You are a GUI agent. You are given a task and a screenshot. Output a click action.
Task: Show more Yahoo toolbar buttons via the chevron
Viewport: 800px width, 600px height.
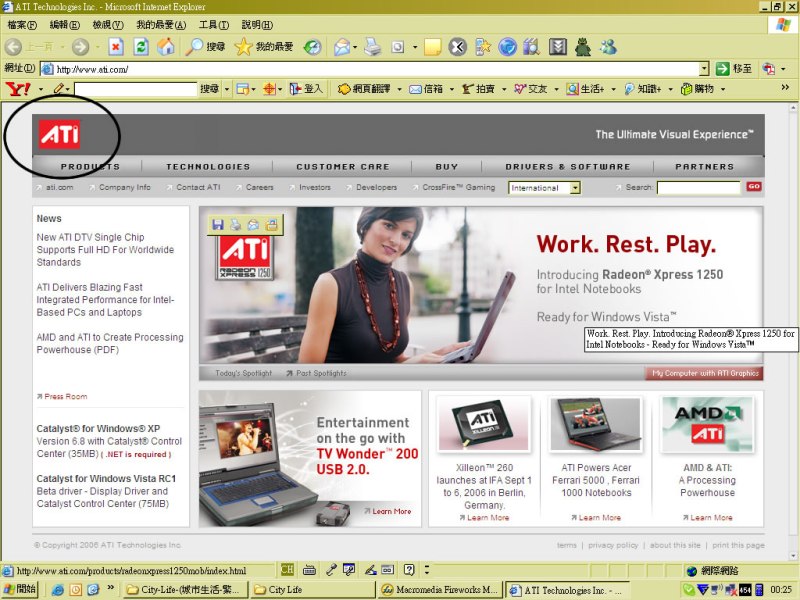click(785, 88)
